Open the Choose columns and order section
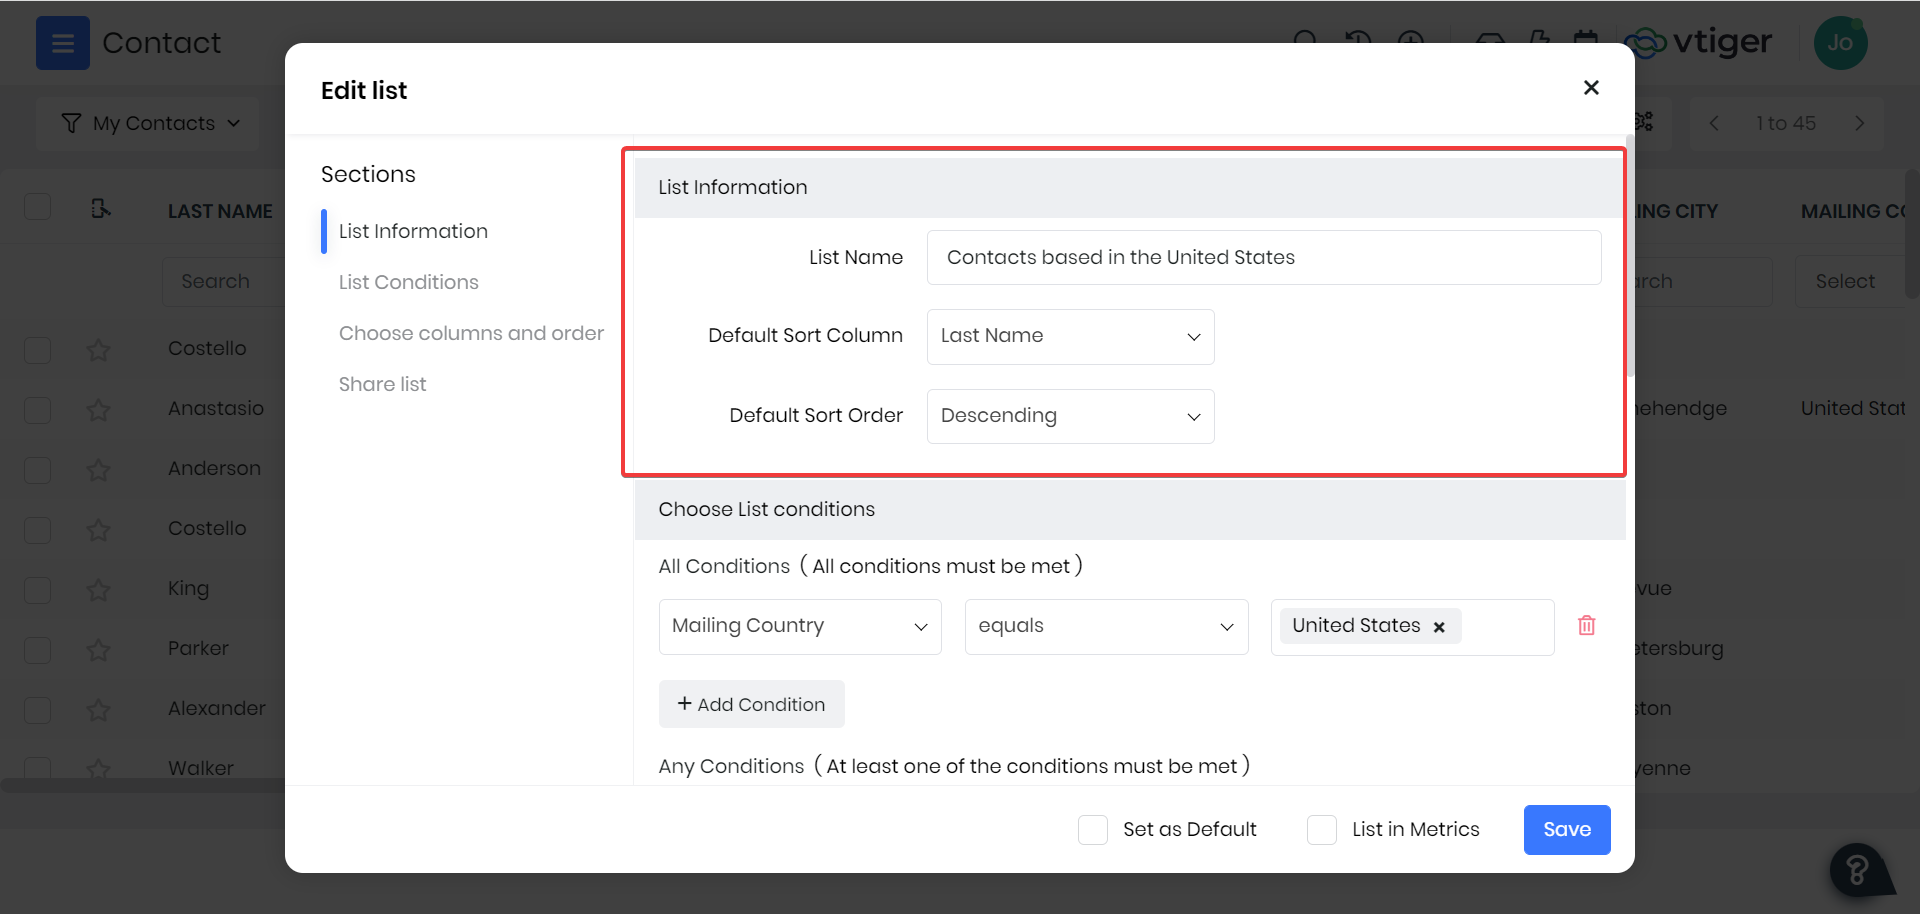1920x914 pixels. point(471,333)
